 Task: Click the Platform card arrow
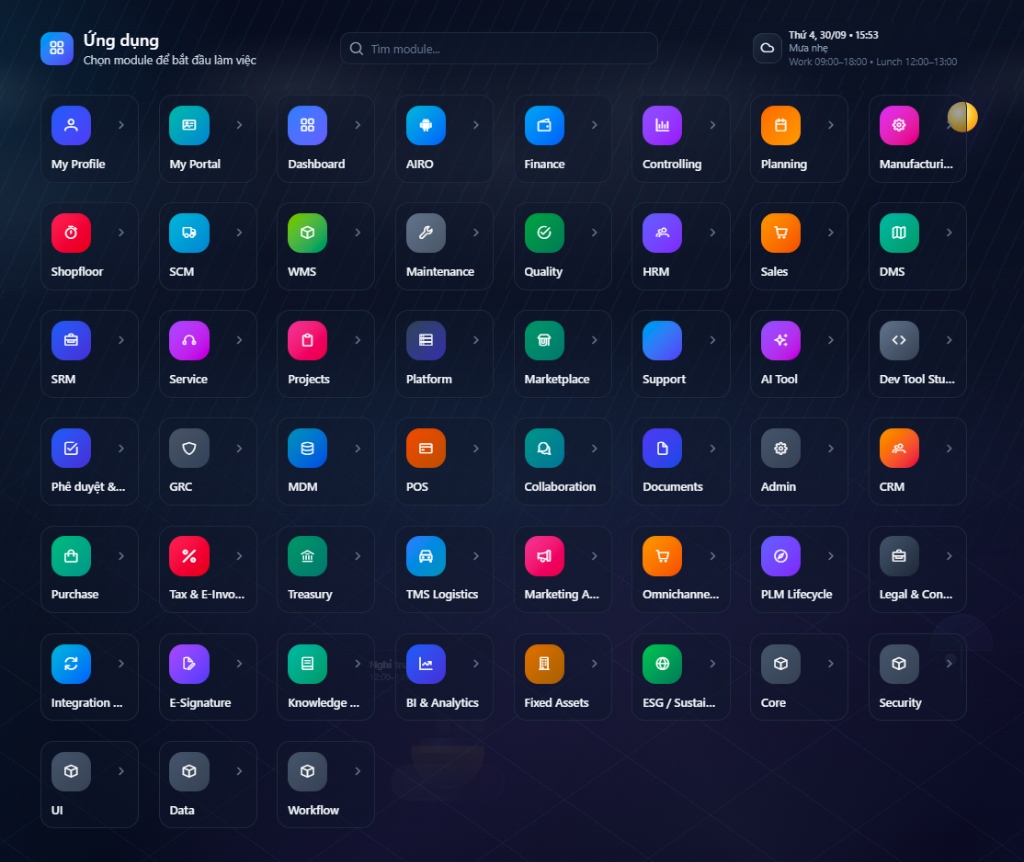476,340
